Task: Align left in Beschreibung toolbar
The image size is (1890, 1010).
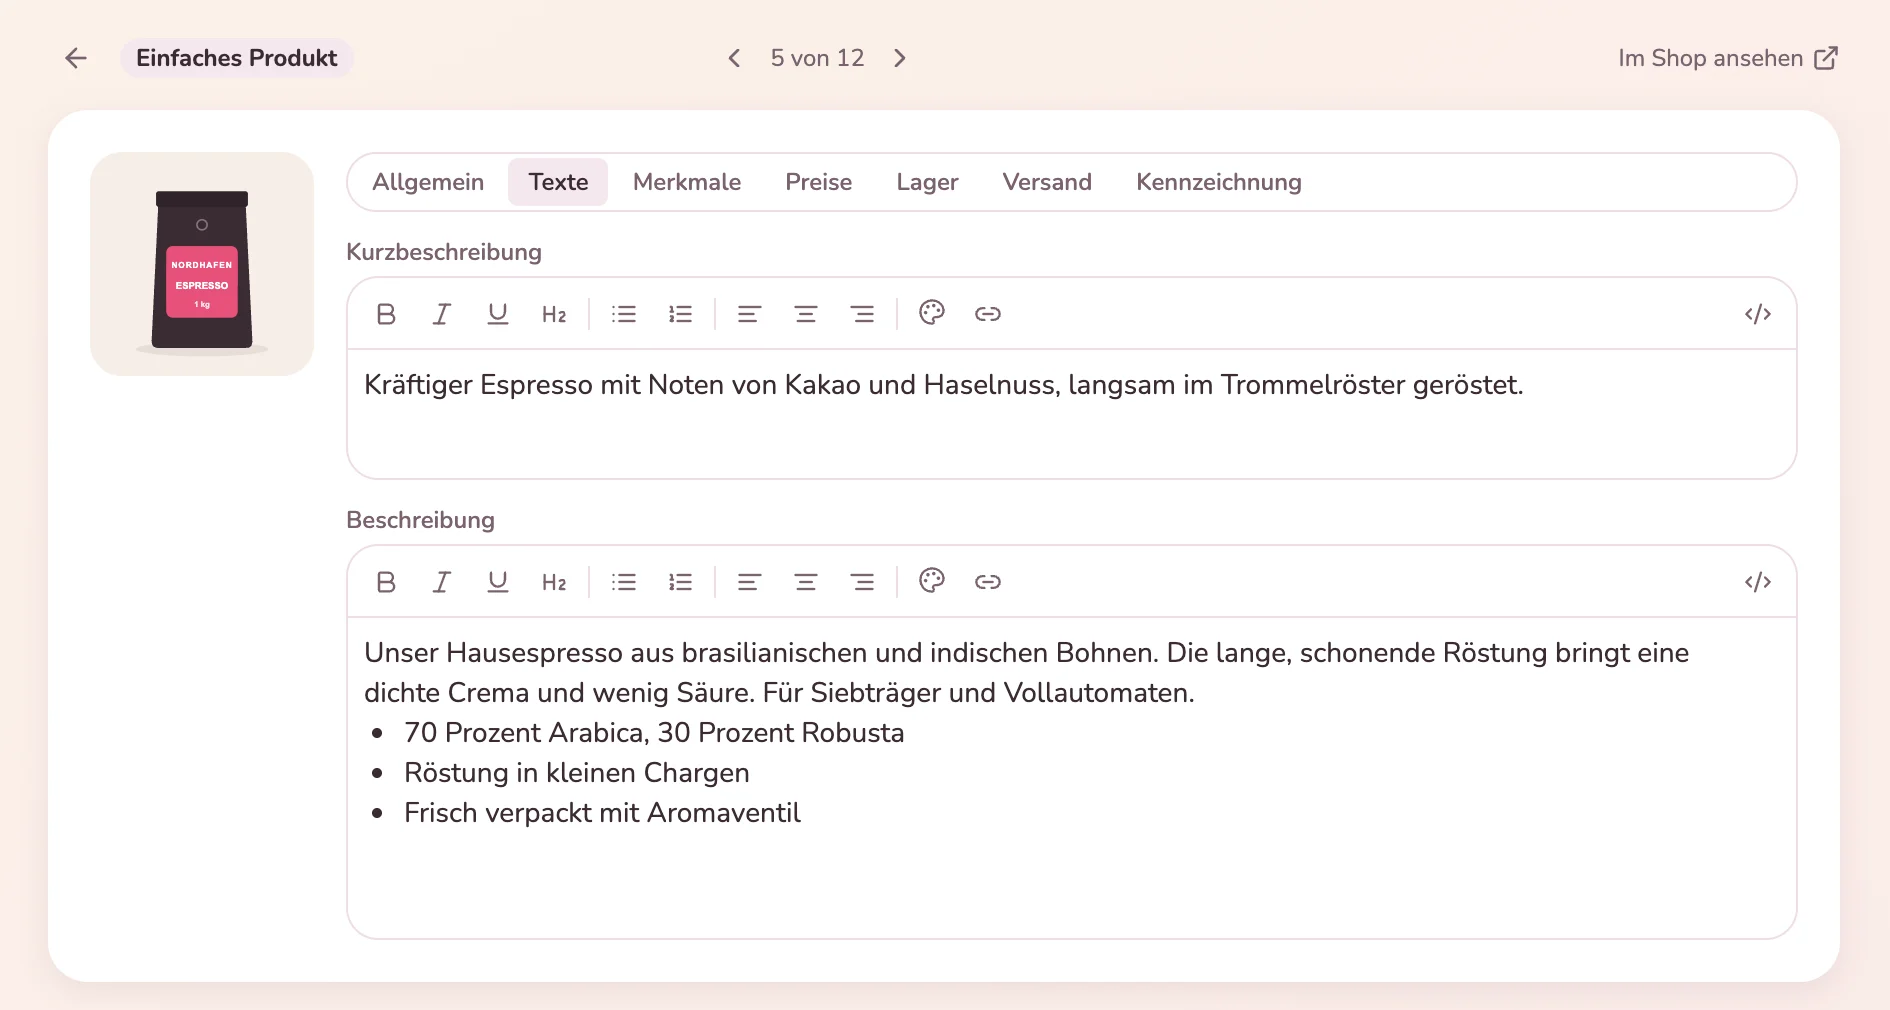Action: [749, 582]
